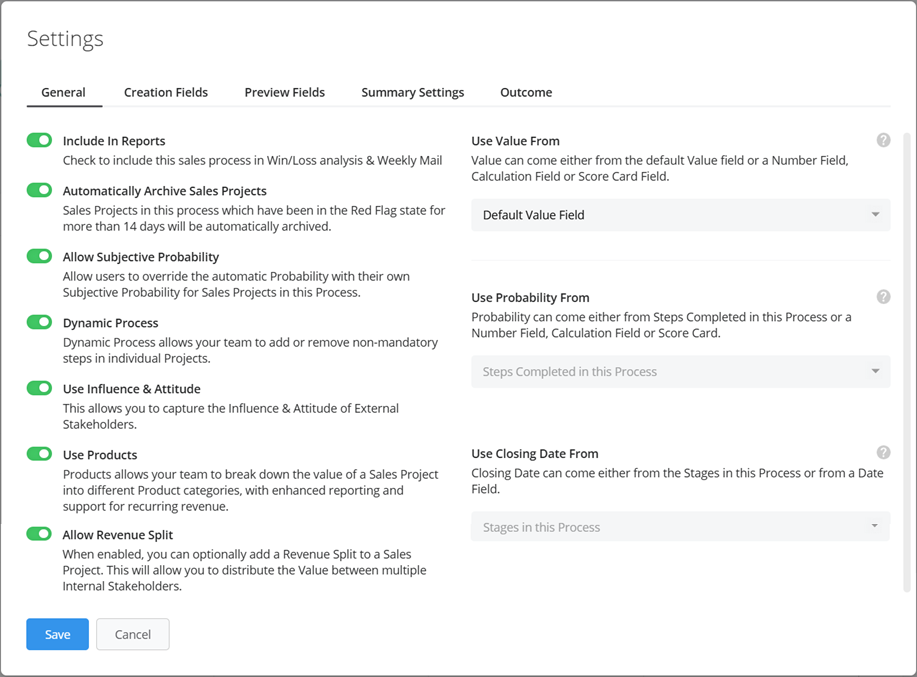The width and height of the screenshot is (917, 677).
Task: Click help icon beside Use Closing Date From
Action: [x=883, y=453]
